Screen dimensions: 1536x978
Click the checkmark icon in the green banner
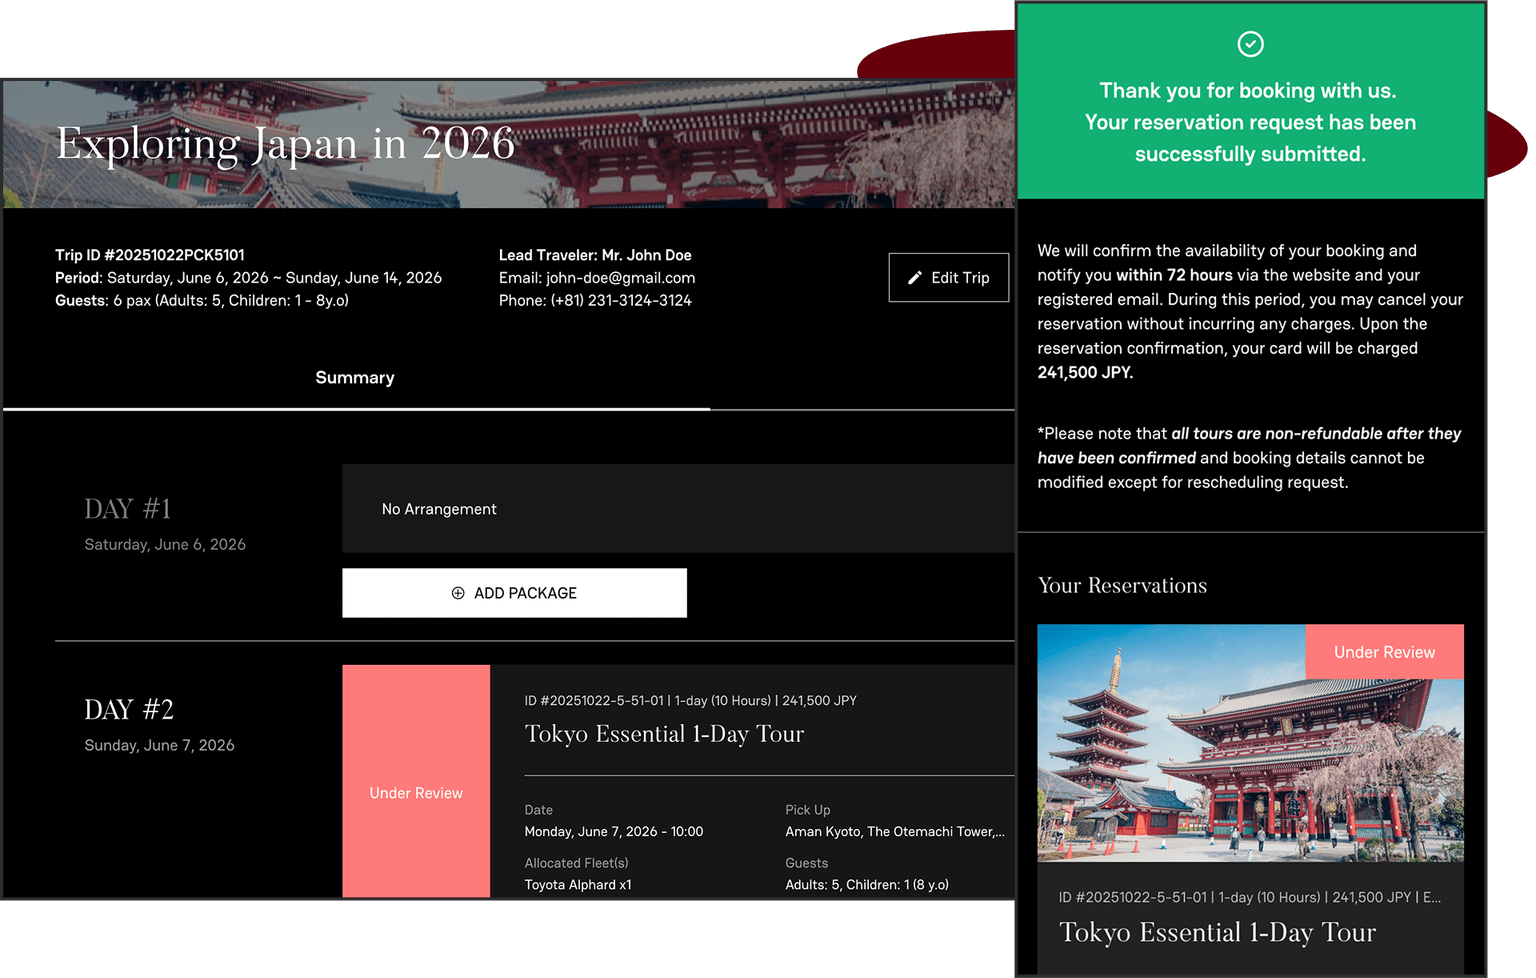click(x=1250, y=44)
